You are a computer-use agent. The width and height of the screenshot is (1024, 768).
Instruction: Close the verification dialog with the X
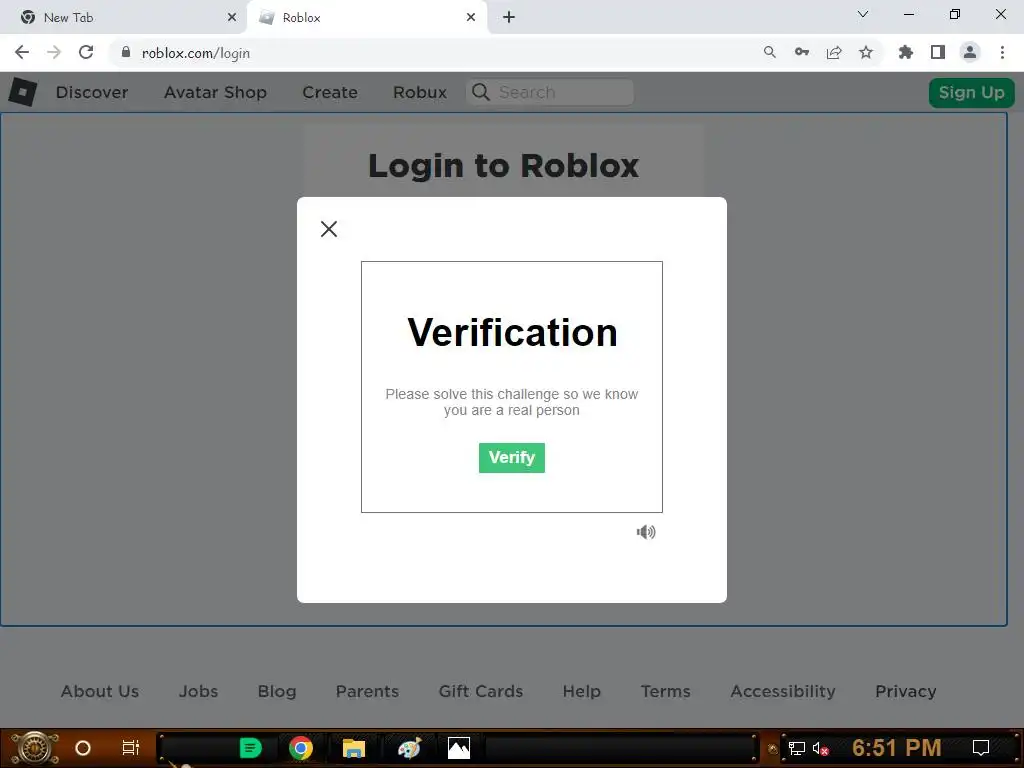(328, 229)
